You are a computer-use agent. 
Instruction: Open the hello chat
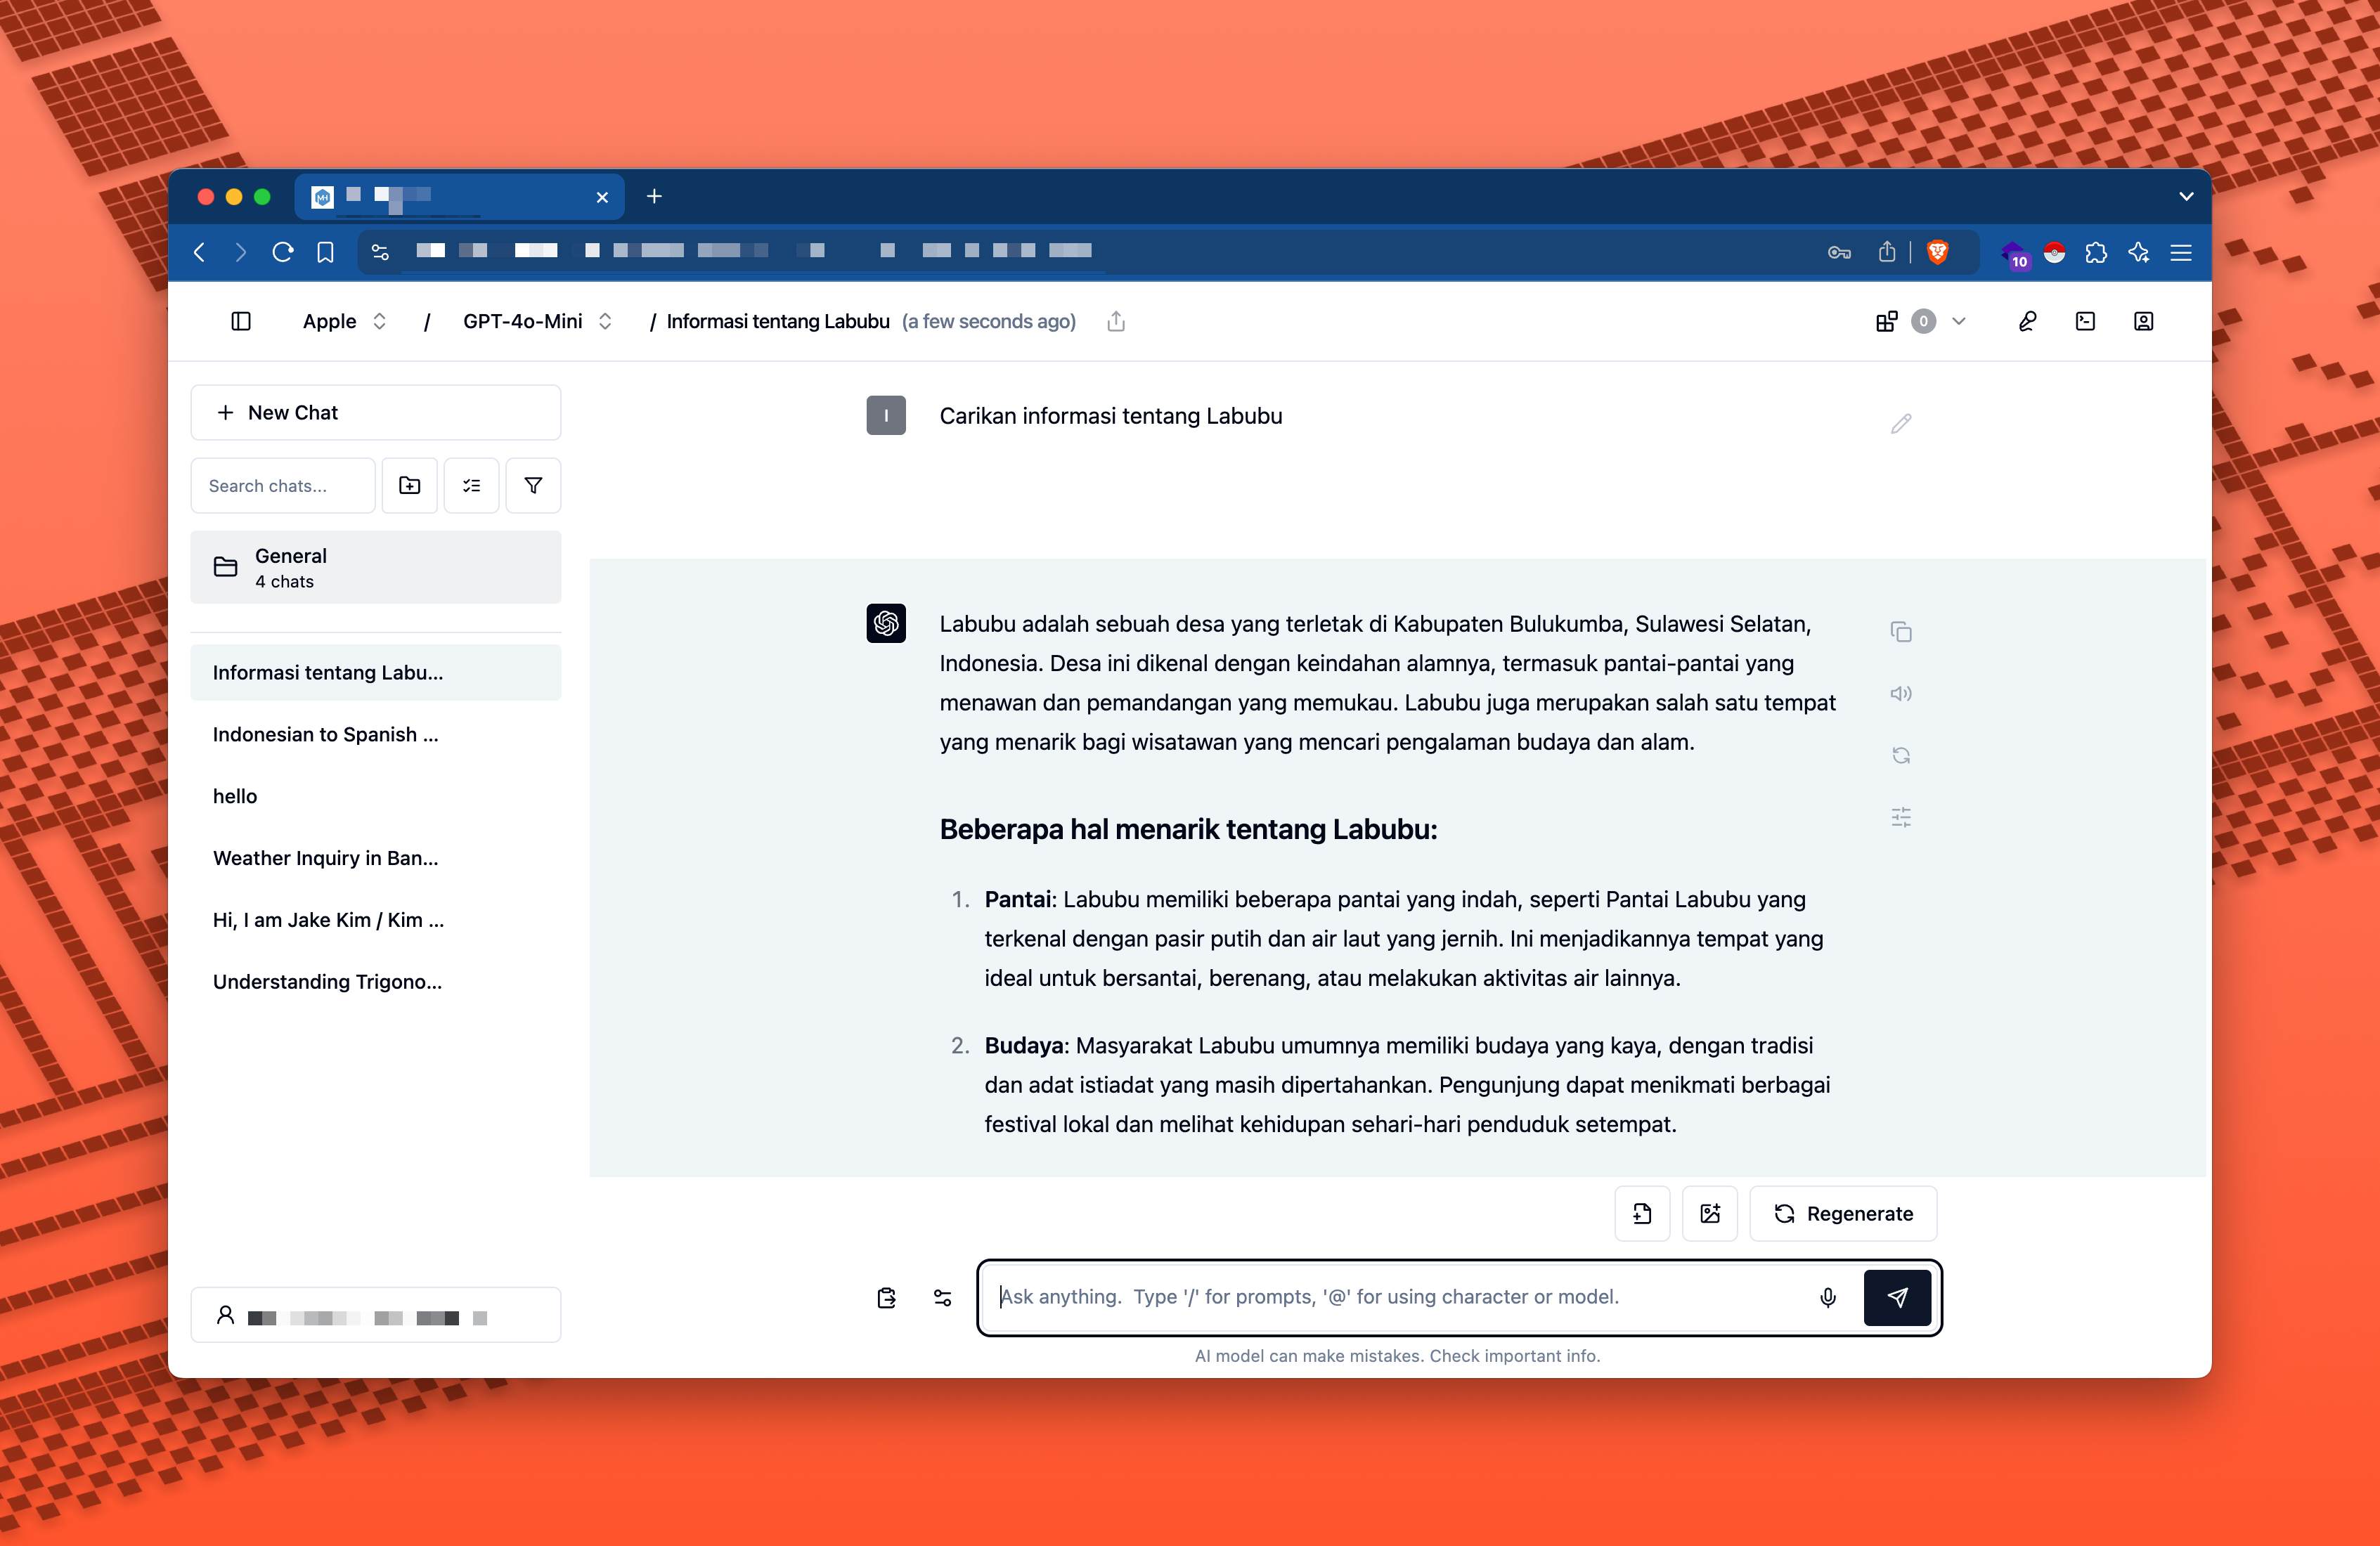376,796
